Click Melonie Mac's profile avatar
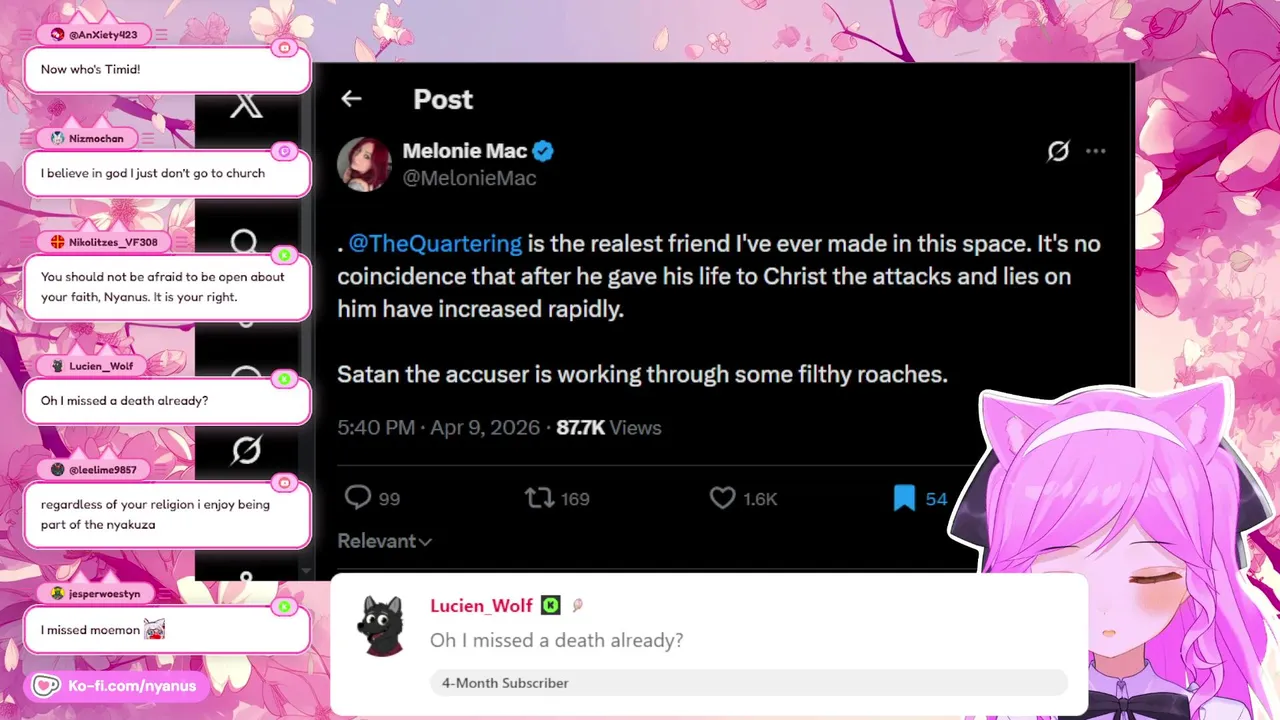The height and width of the screenshot is (720, 1280). (x=364, y=164)
